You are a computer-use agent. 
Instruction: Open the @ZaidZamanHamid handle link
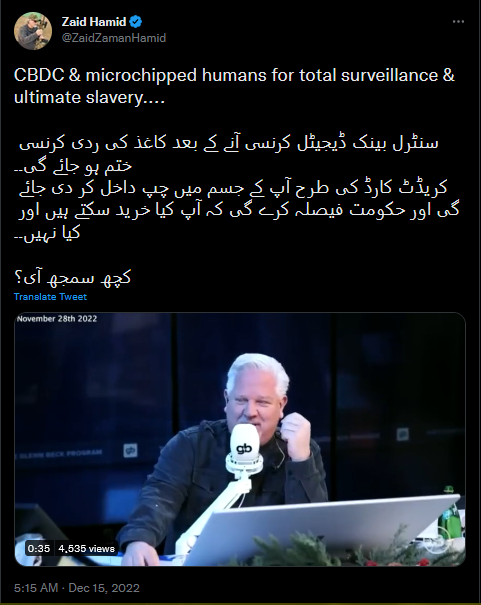tap(114, 38)
